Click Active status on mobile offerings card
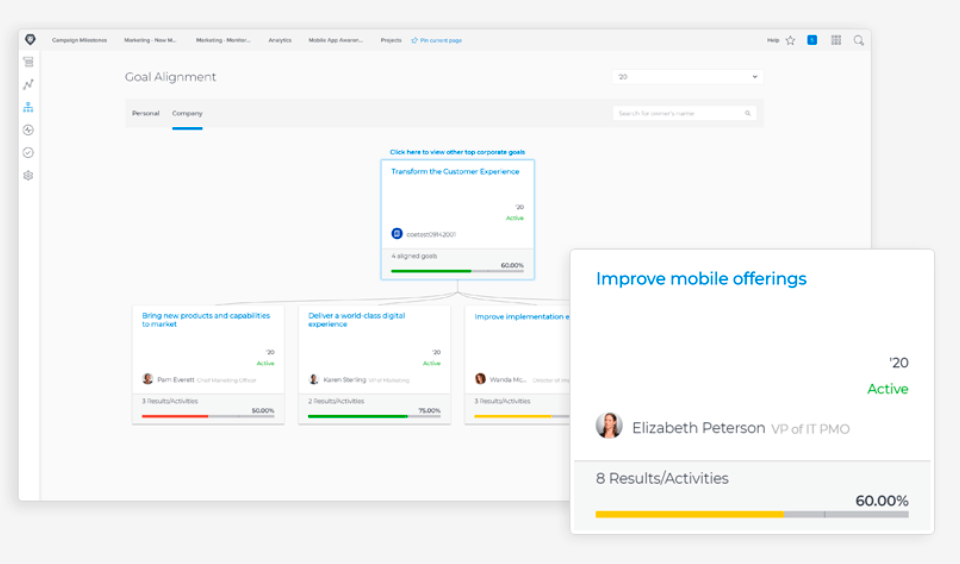The width and height of the screenshot is (960, 564). (x=888, y=389)
